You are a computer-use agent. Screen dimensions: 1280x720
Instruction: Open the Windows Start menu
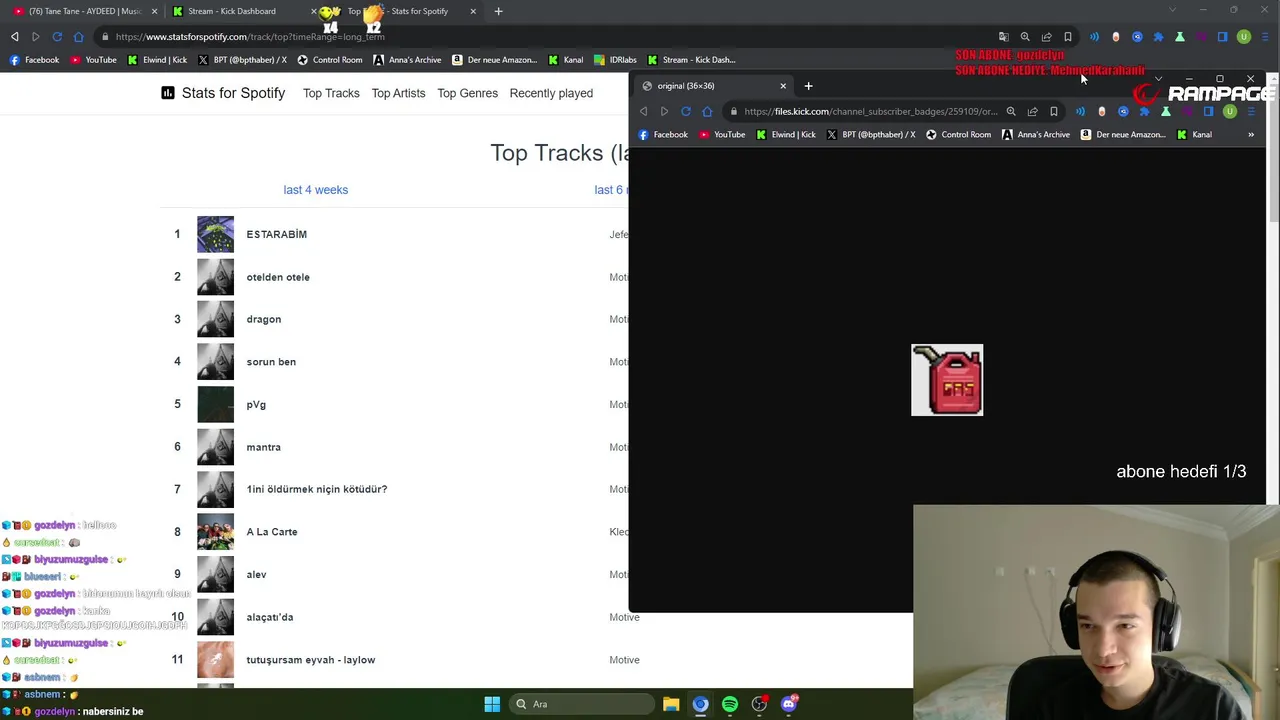click(x=492, y=704)
